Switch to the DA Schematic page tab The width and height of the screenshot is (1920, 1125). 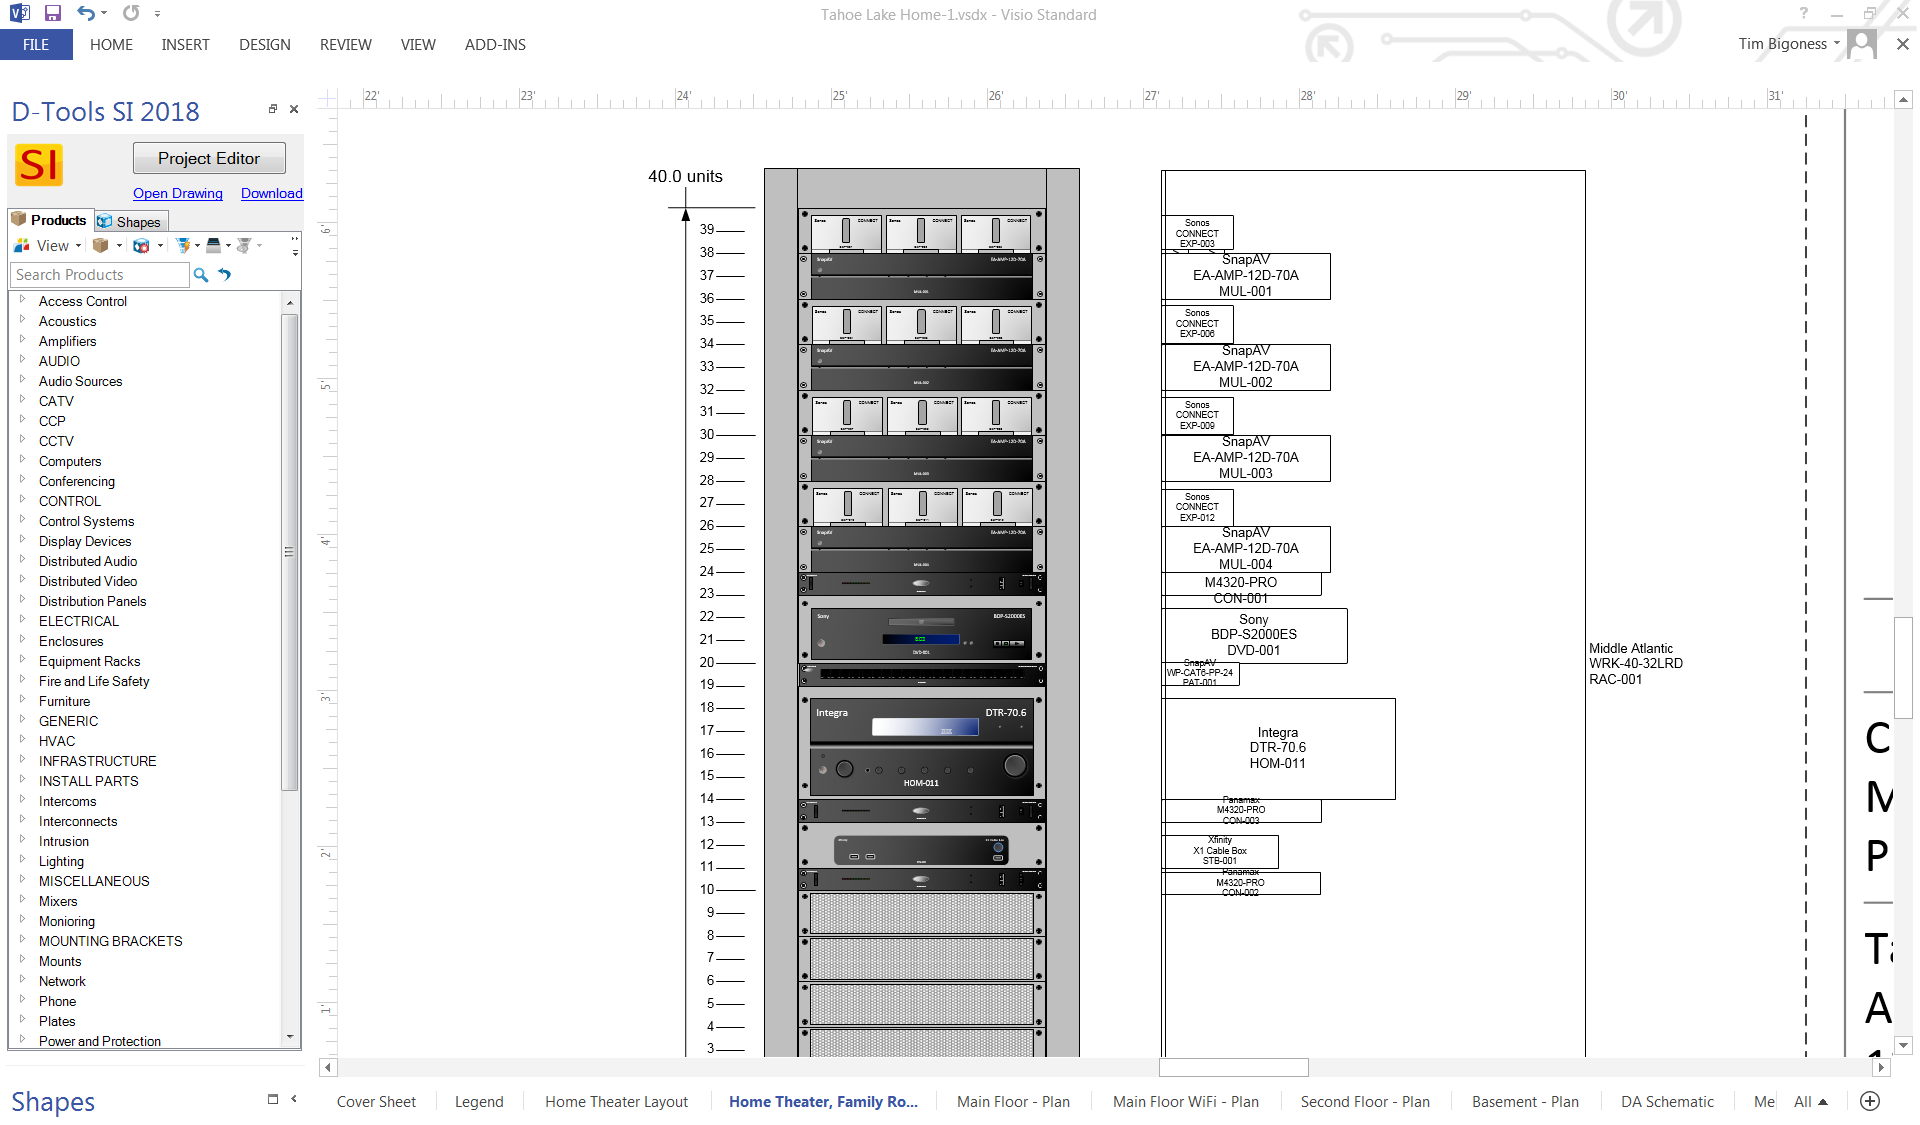pyautogui.click(x=1667, y=1101)
